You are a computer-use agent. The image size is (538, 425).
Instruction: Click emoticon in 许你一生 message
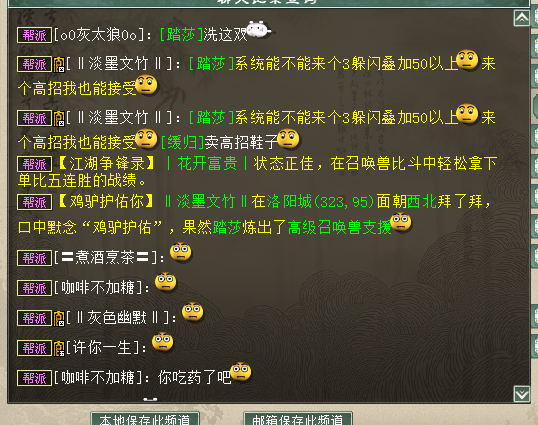[x=163, y=342]
